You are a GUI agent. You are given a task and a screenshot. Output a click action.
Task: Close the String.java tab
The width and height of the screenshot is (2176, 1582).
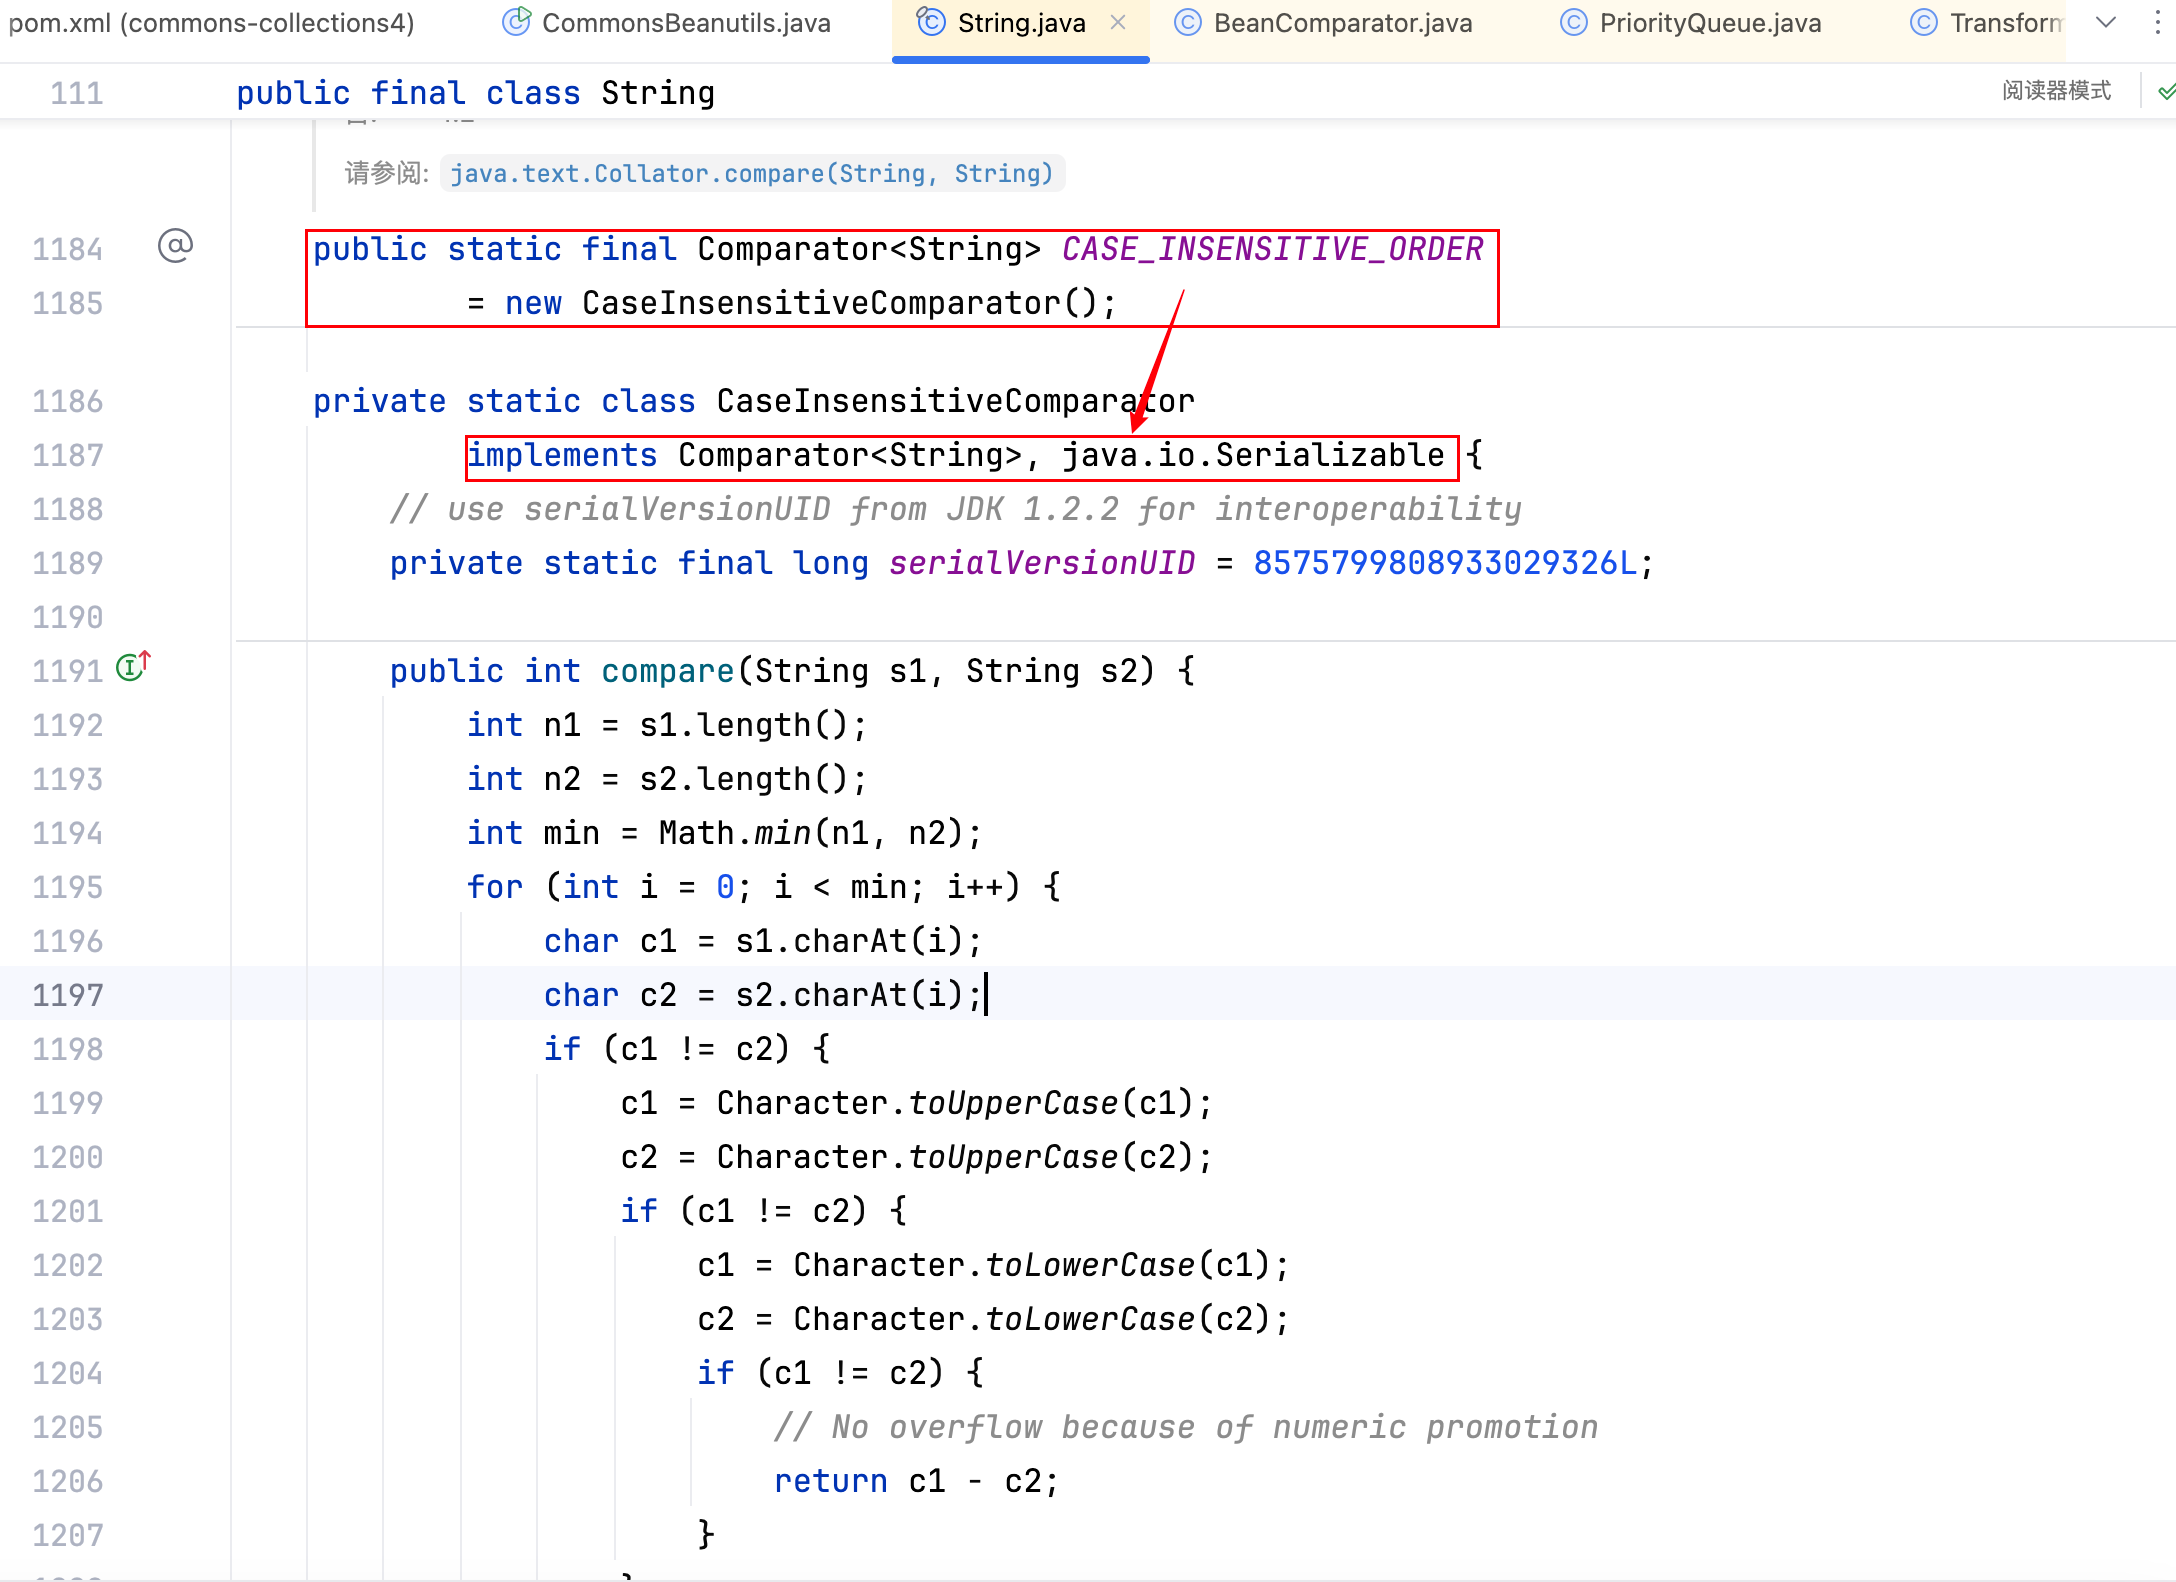1118,22
